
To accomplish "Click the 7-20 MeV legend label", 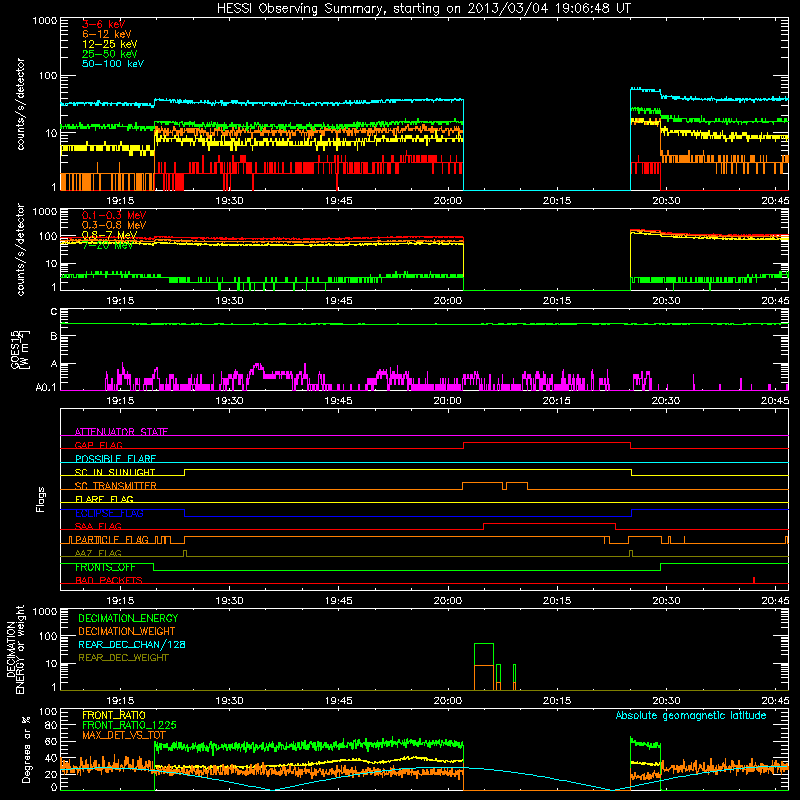I will 107,245.
